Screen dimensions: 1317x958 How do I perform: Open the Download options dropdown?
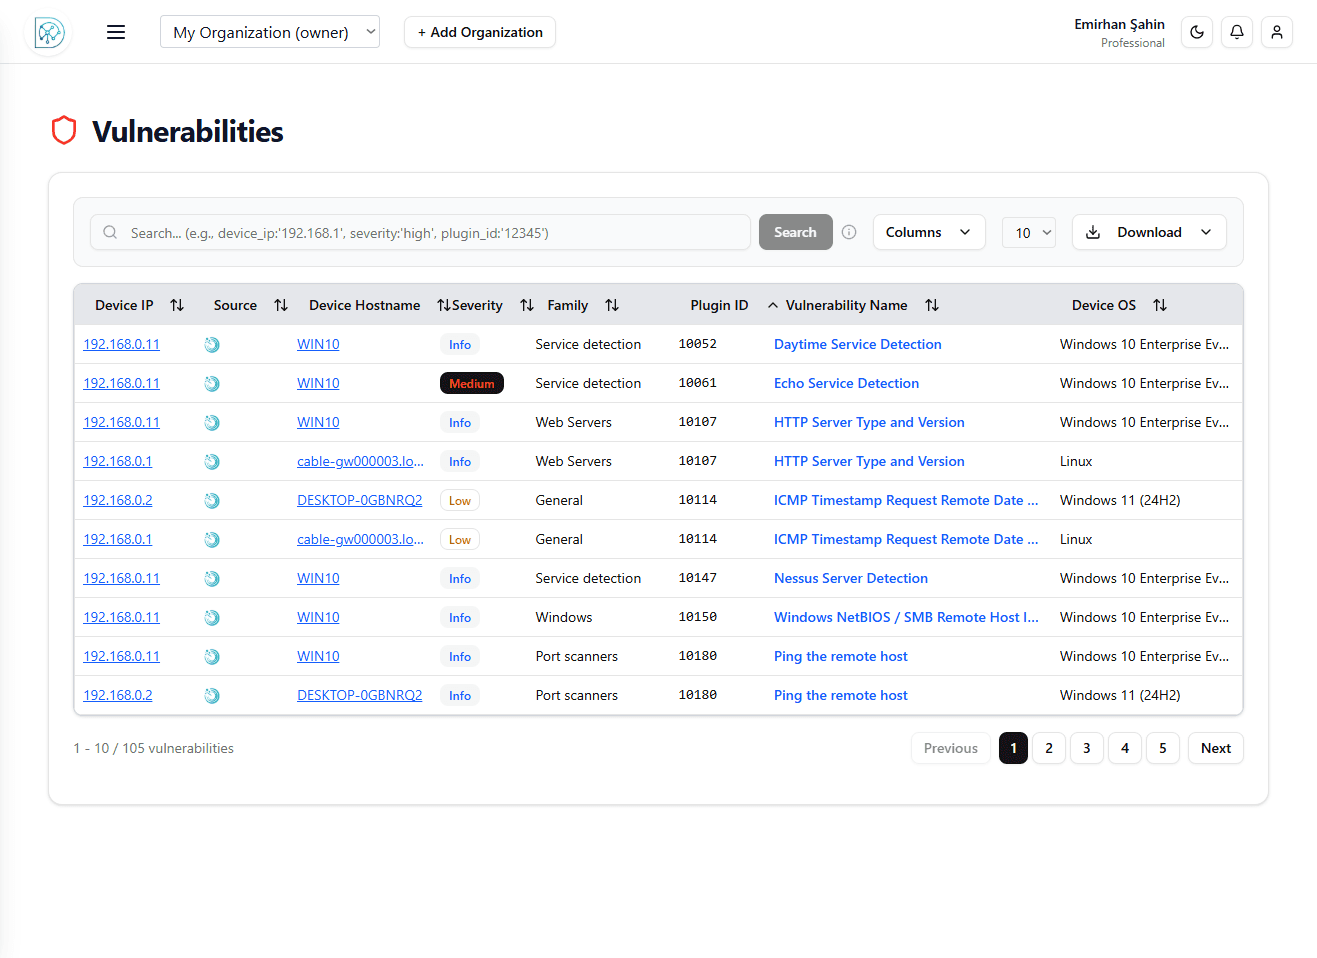1148,232
